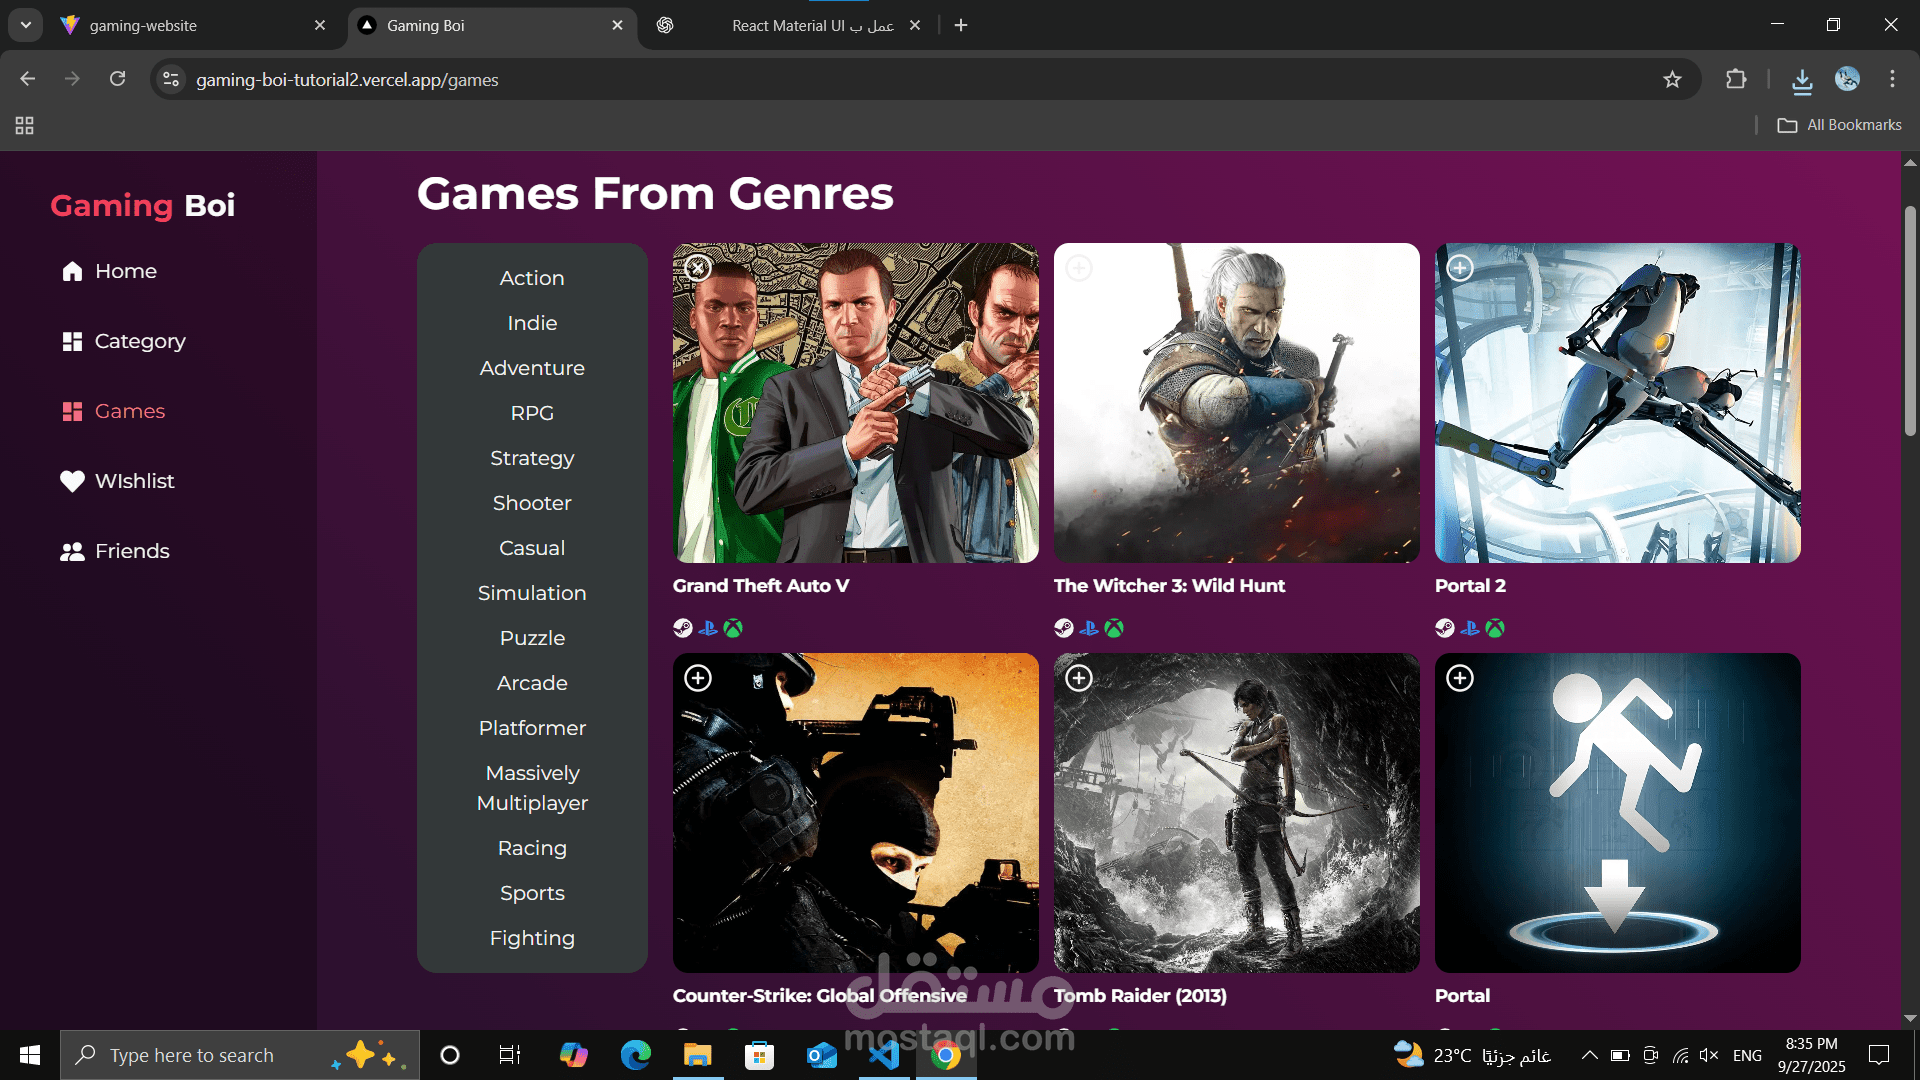Open Wishlist via heart icon
The height and width of the screenshot is (1080, 1920).
72,481
